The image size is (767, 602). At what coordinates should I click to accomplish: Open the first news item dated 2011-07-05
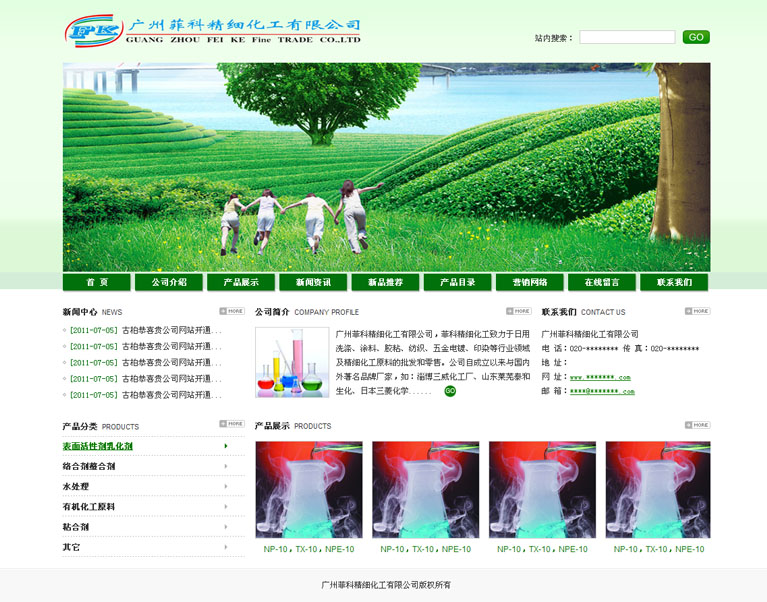click(145, 330)
